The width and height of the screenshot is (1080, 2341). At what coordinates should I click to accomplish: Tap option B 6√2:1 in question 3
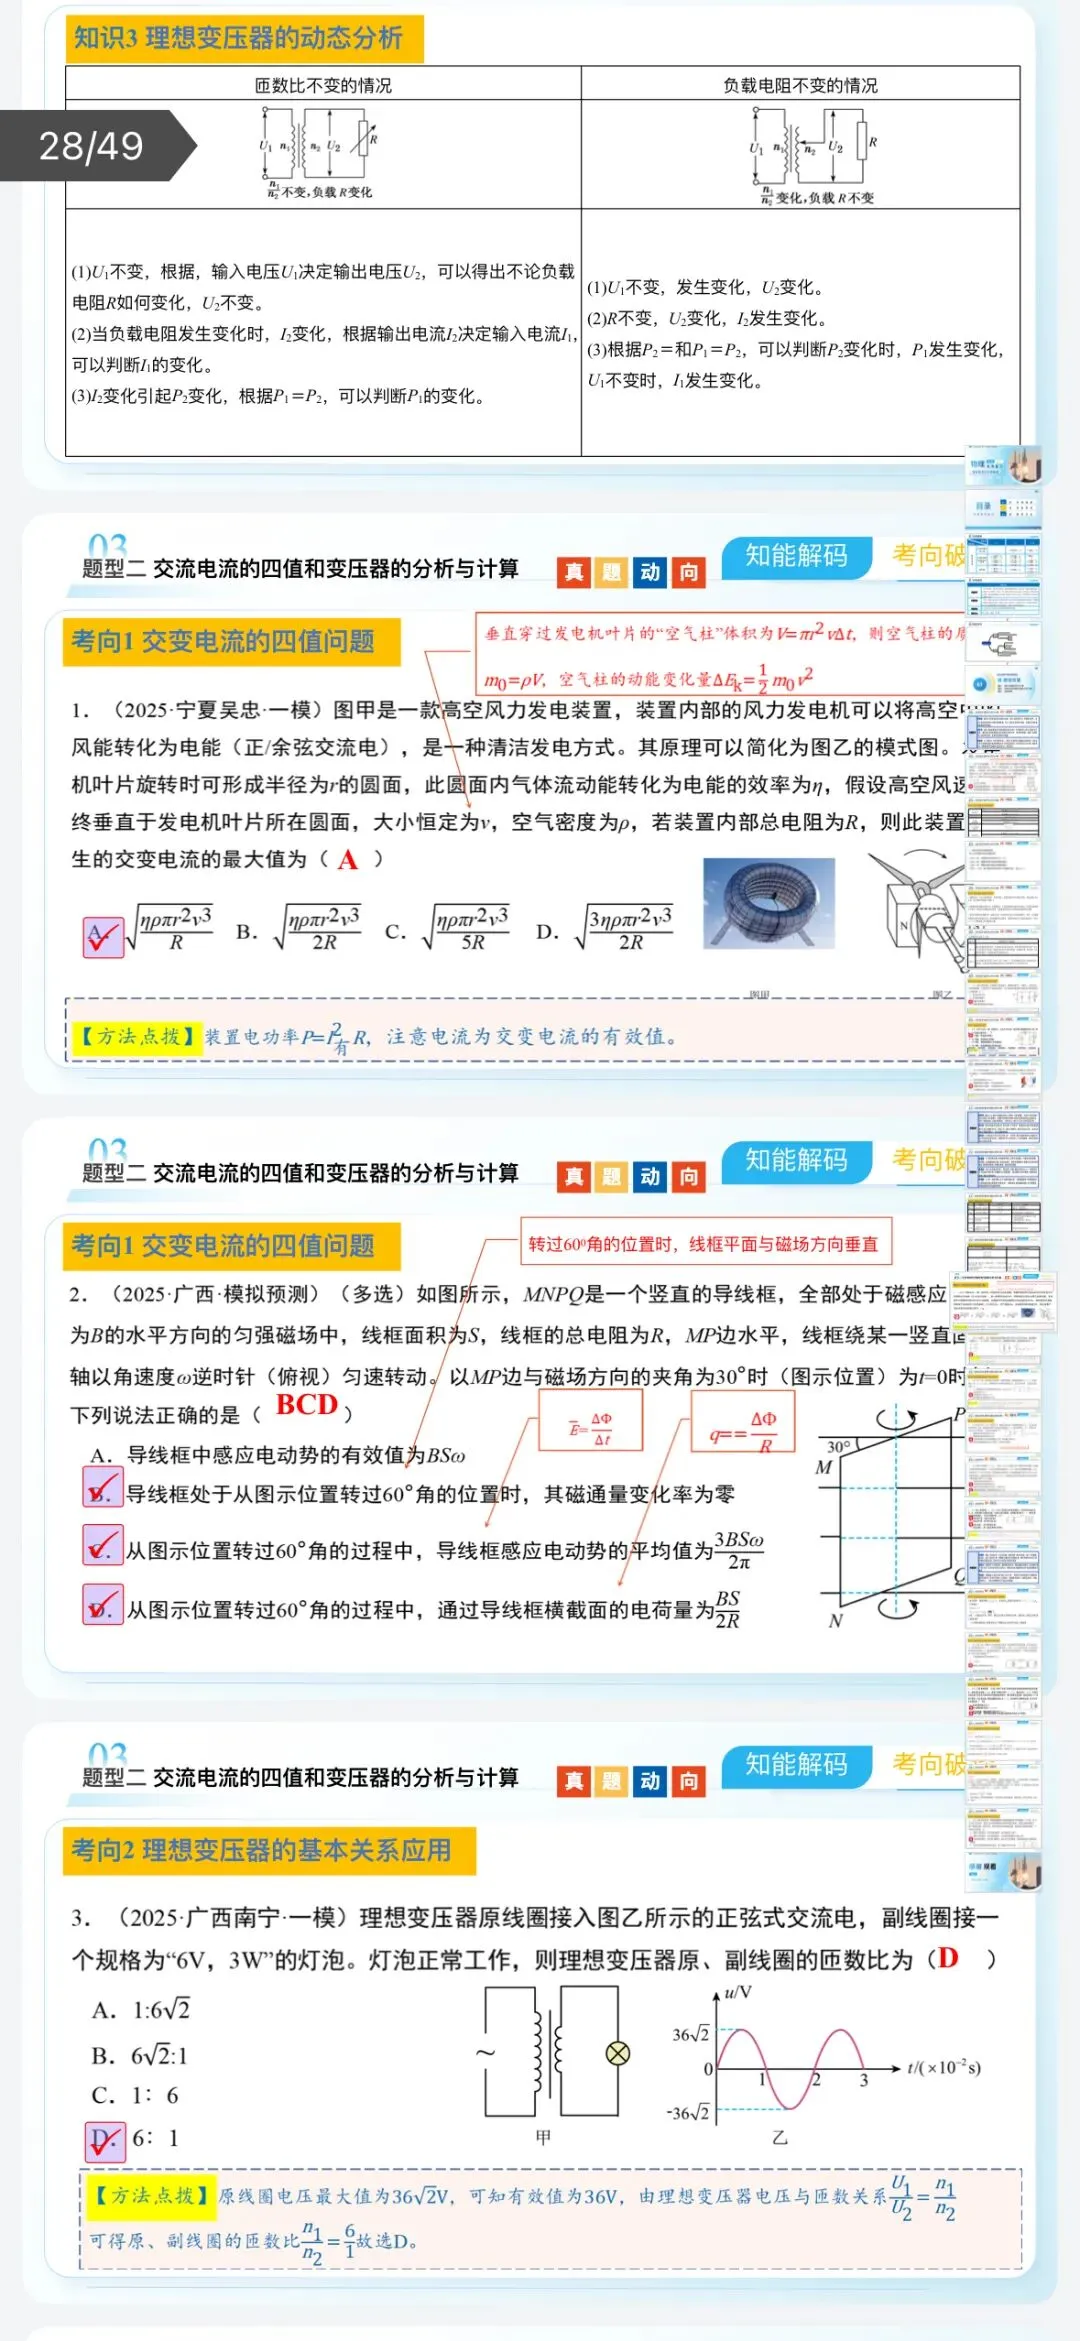coord(139,2055)
